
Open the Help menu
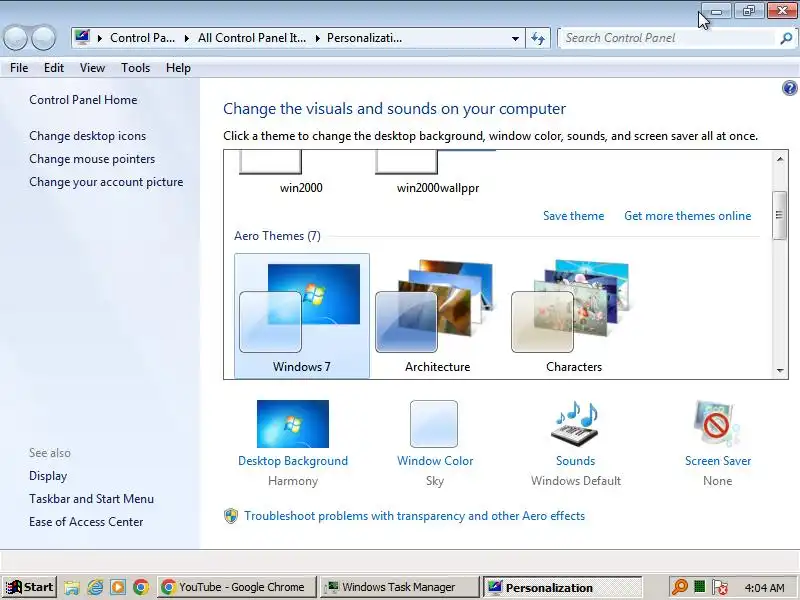click(178, 68)
